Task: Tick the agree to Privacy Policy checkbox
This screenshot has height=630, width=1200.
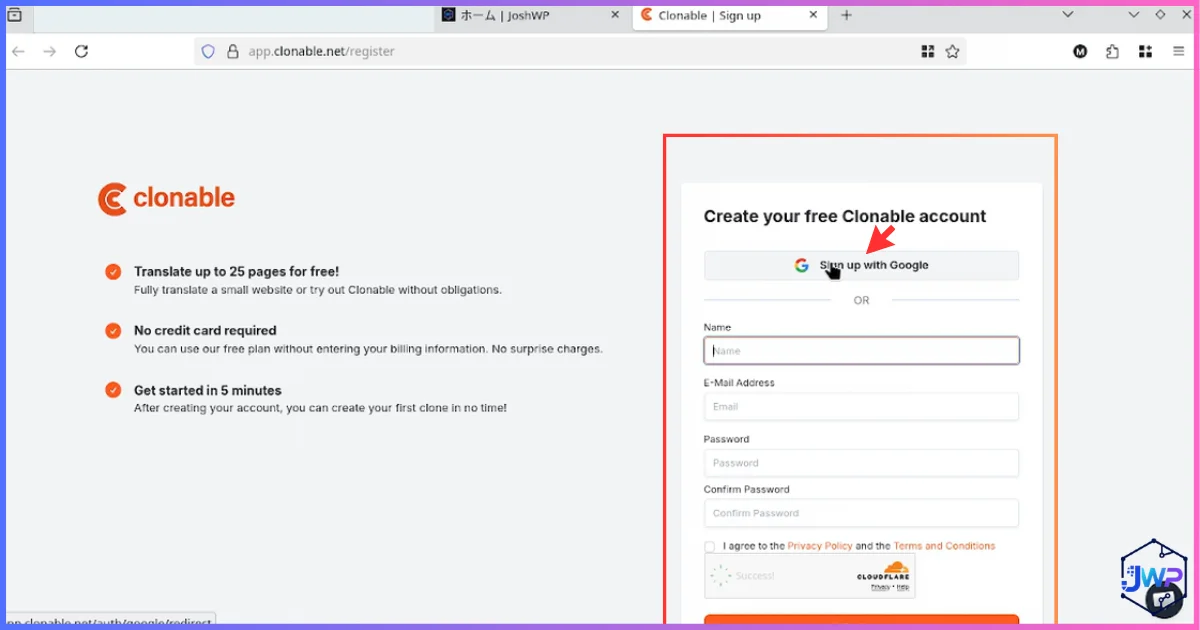Action: click(710, 547)
